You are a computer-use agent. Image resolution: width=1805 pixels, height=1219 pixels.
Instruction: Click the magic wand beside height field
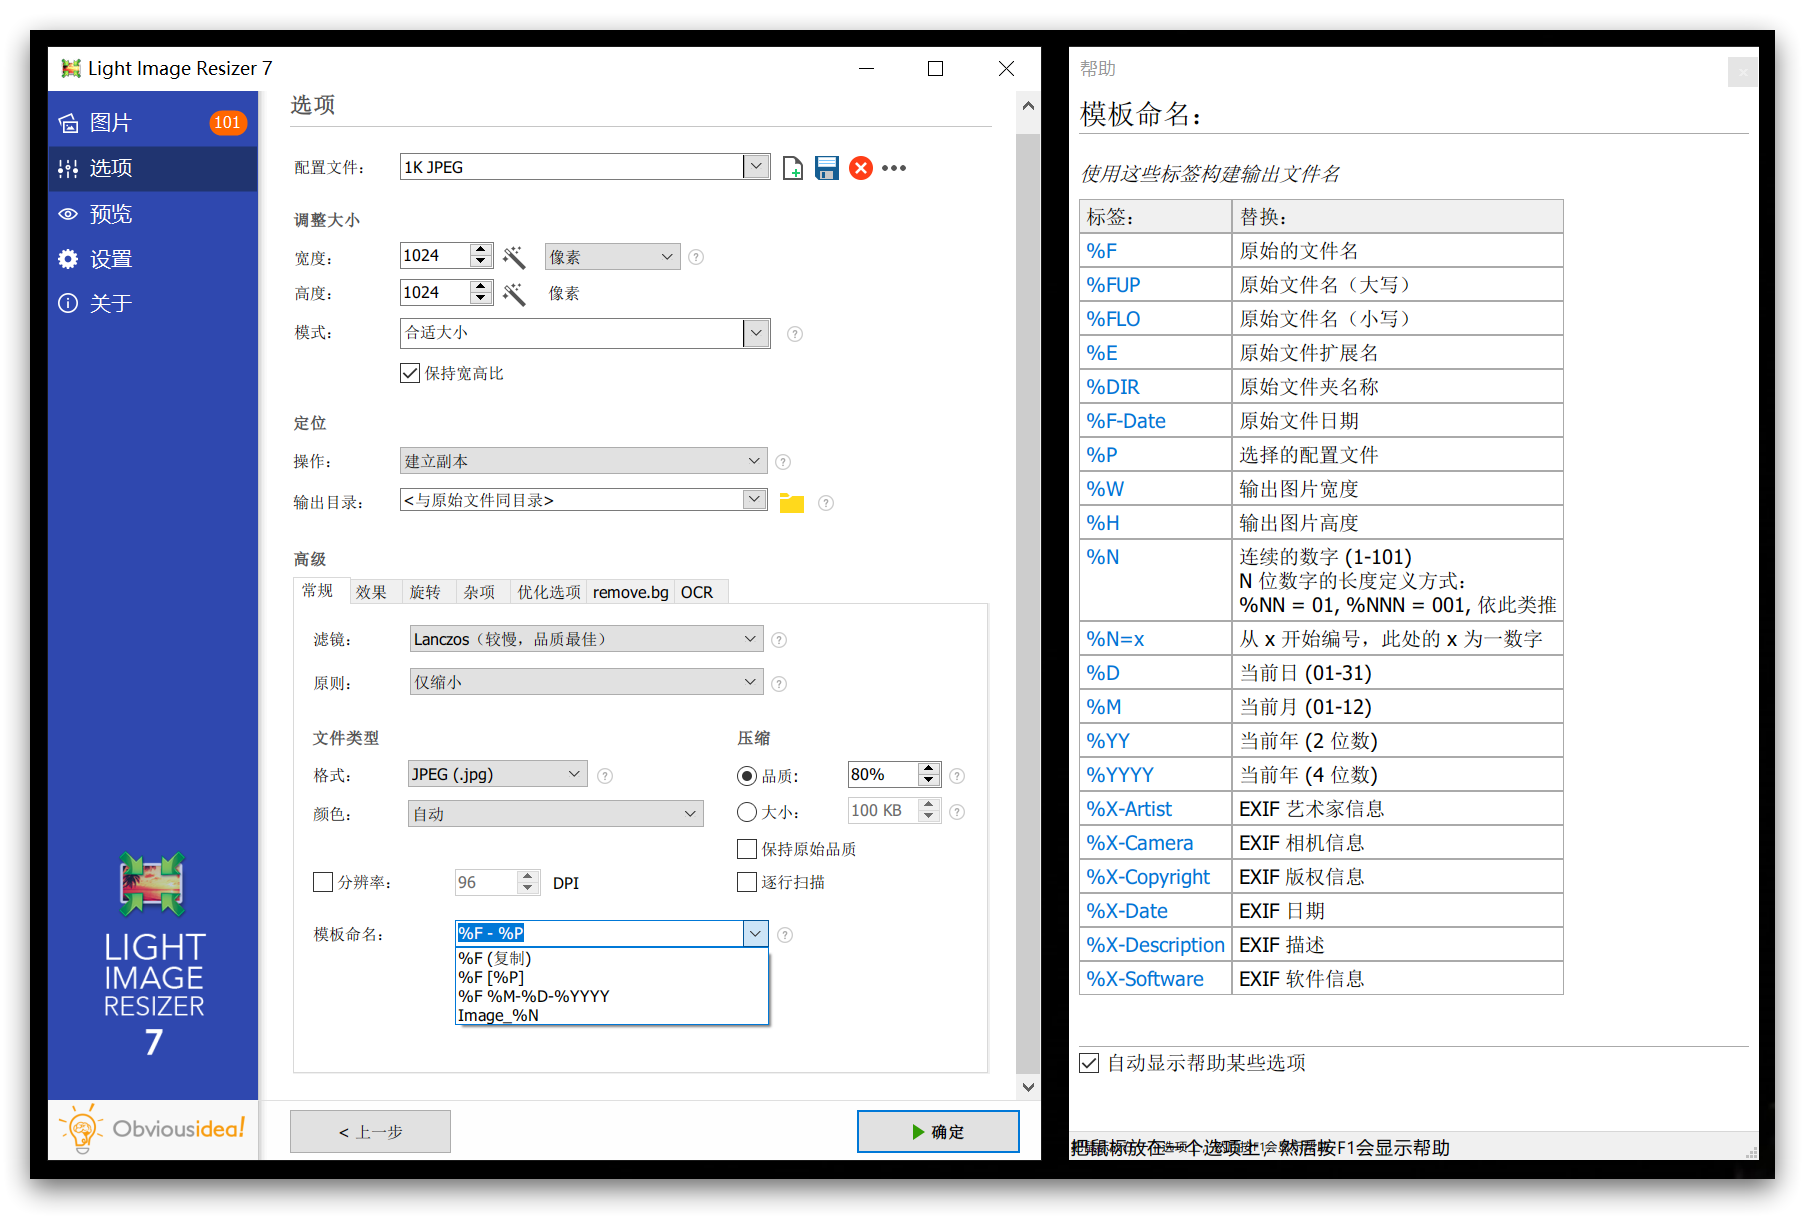pos(514,293)
